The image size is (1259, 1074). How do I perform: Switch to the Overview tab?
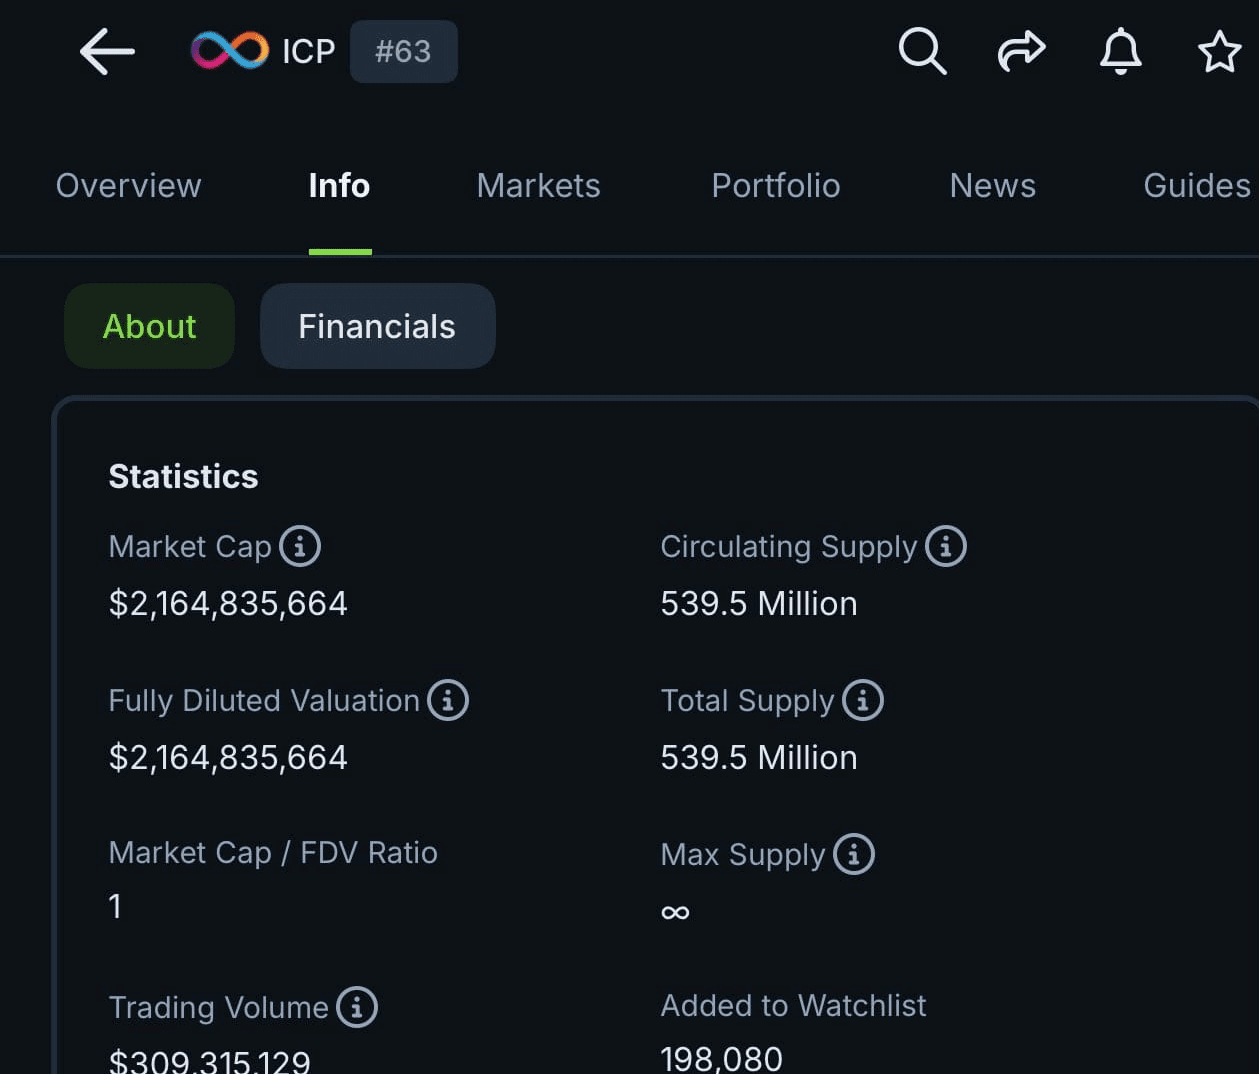coord(128,186)
